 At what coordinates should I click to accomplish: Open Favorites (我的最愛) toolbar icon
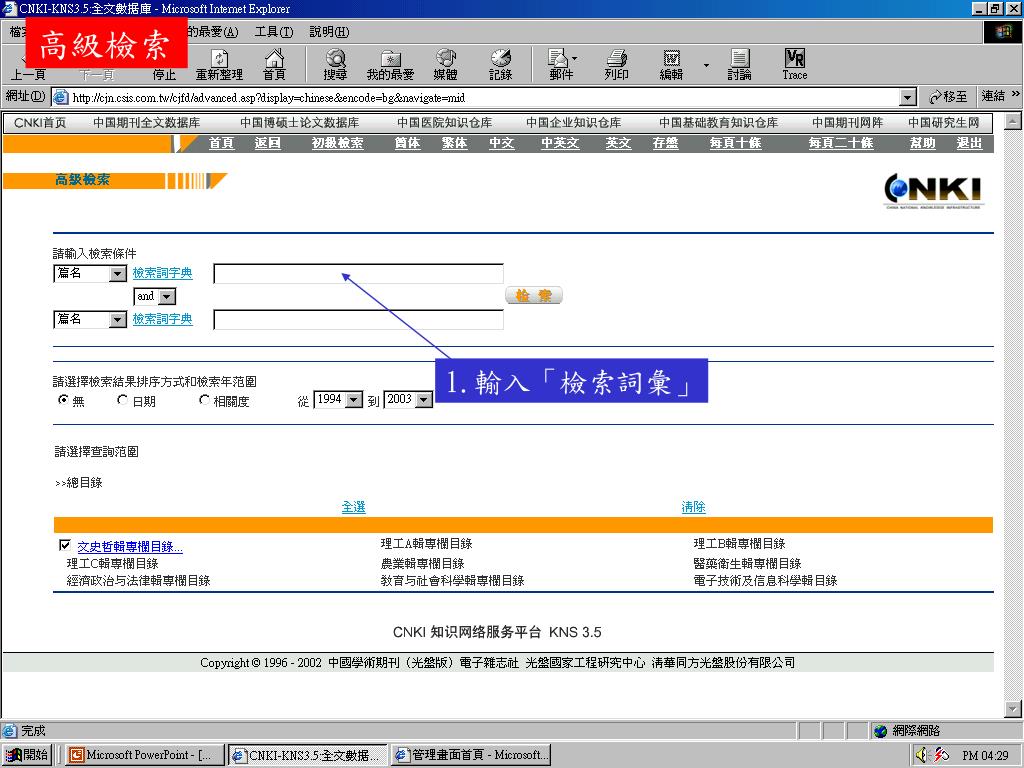pos(391,65)
